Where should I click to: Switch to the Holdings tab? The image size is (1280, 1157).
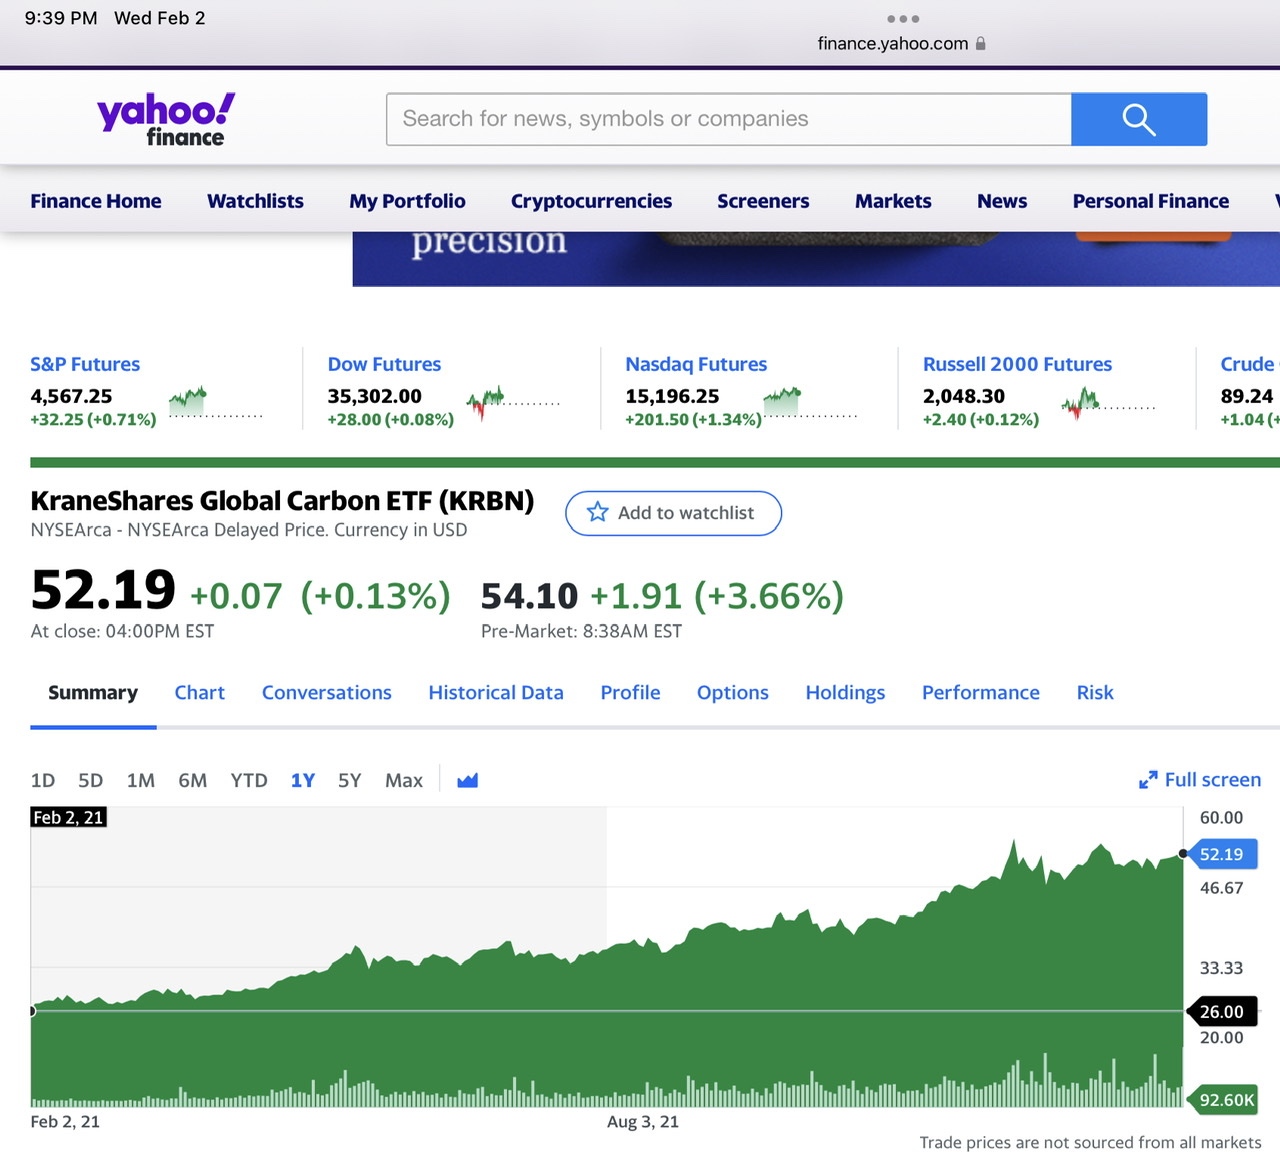pos(845,693)
